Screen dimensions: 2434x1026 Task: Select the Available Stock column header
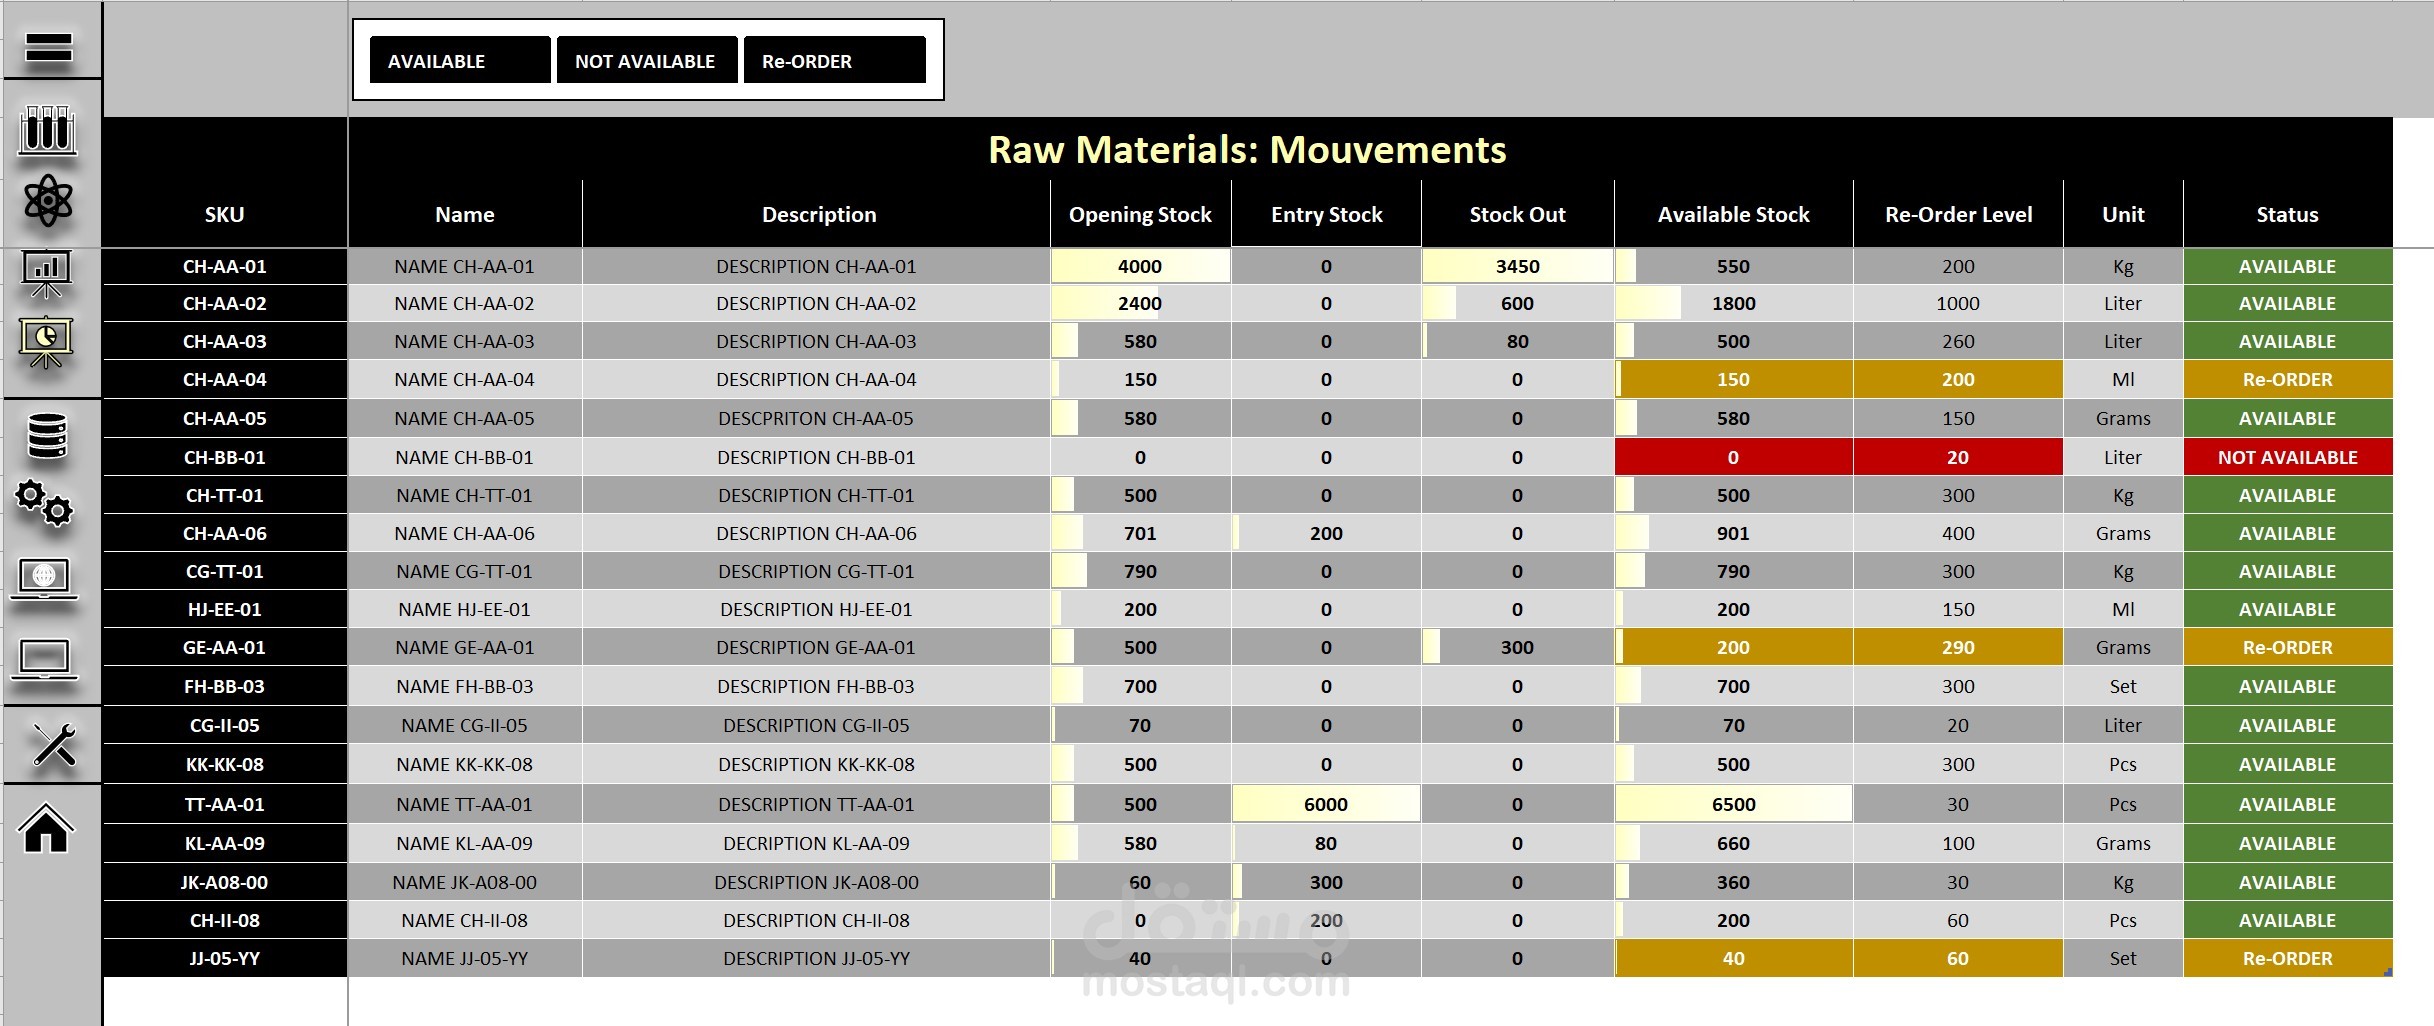(1734, 214)
